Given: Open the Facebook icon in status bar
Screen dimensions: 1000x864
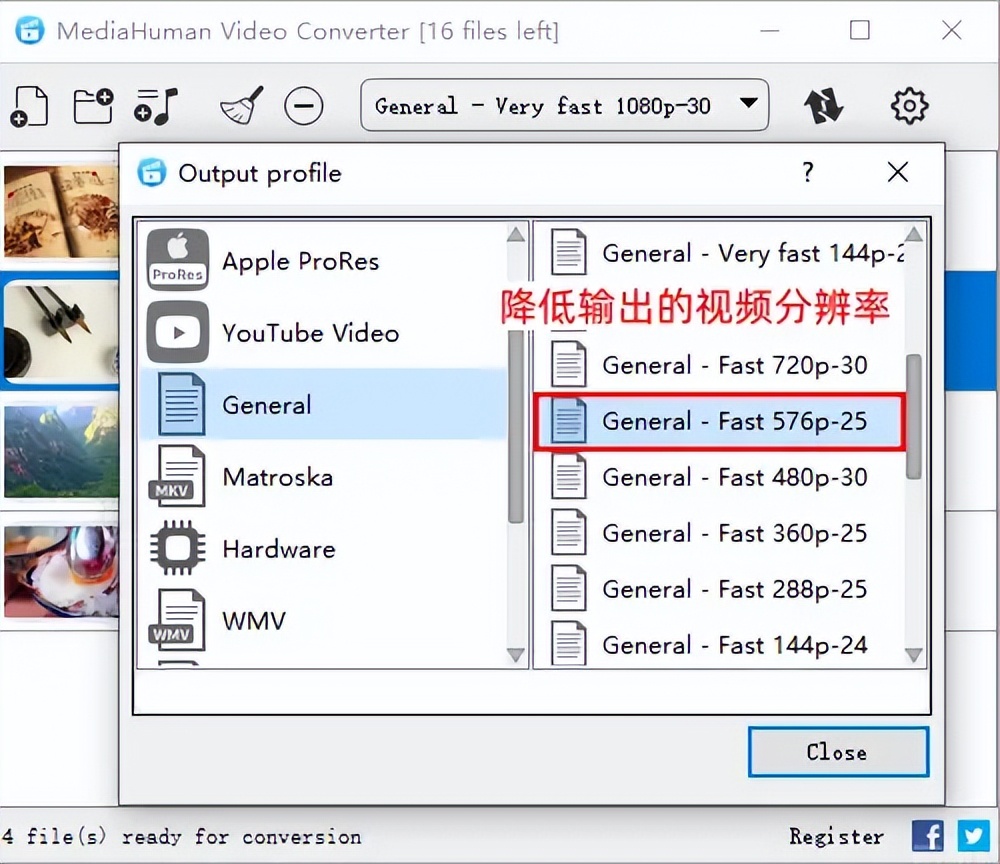Looking at the screenshot, I should pos(927,836).
